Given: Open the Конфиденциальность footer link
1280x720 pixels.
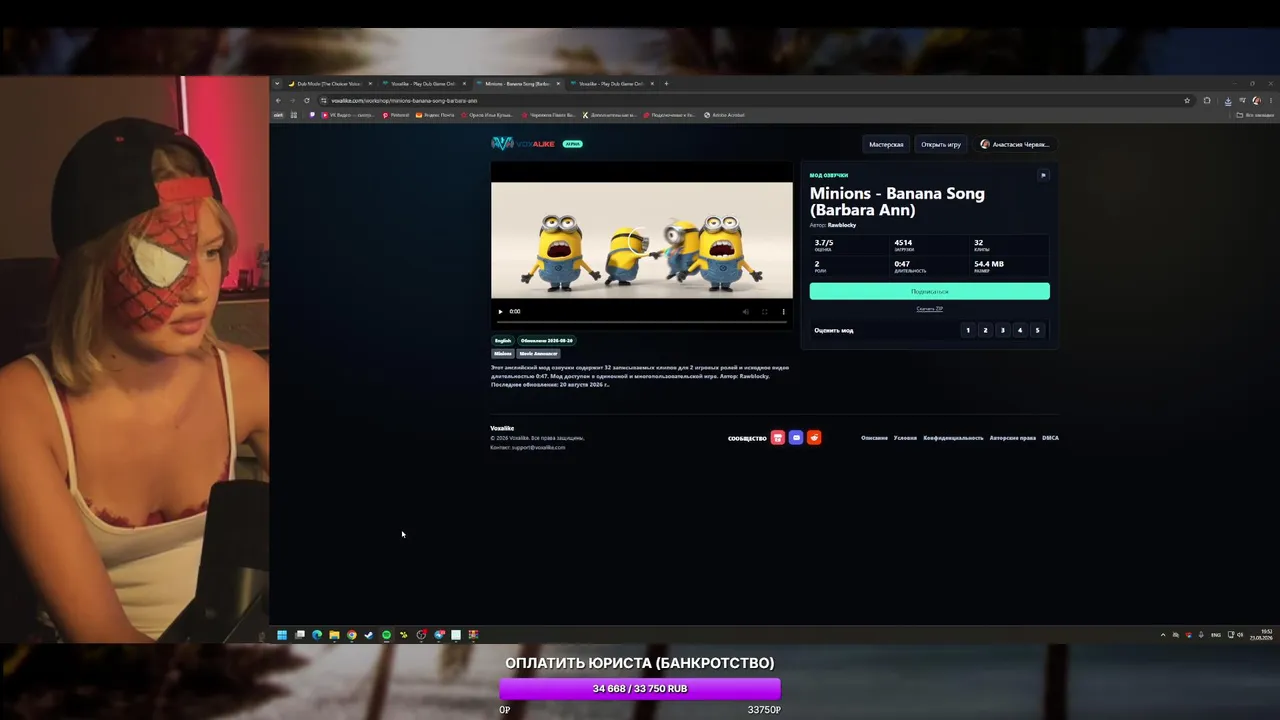Looking at the screenshot, I should click(x=953, y=438).
